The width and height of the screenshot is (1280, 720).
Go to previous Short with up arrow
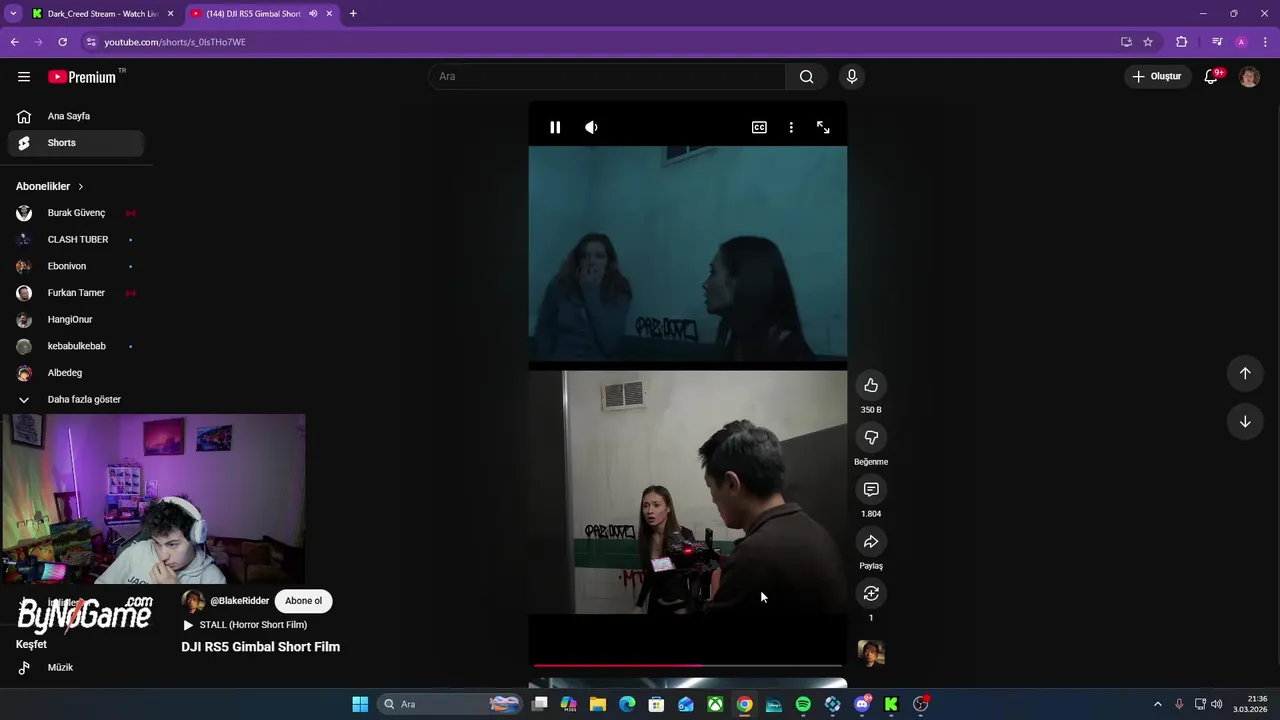[x=1245, y=373]
